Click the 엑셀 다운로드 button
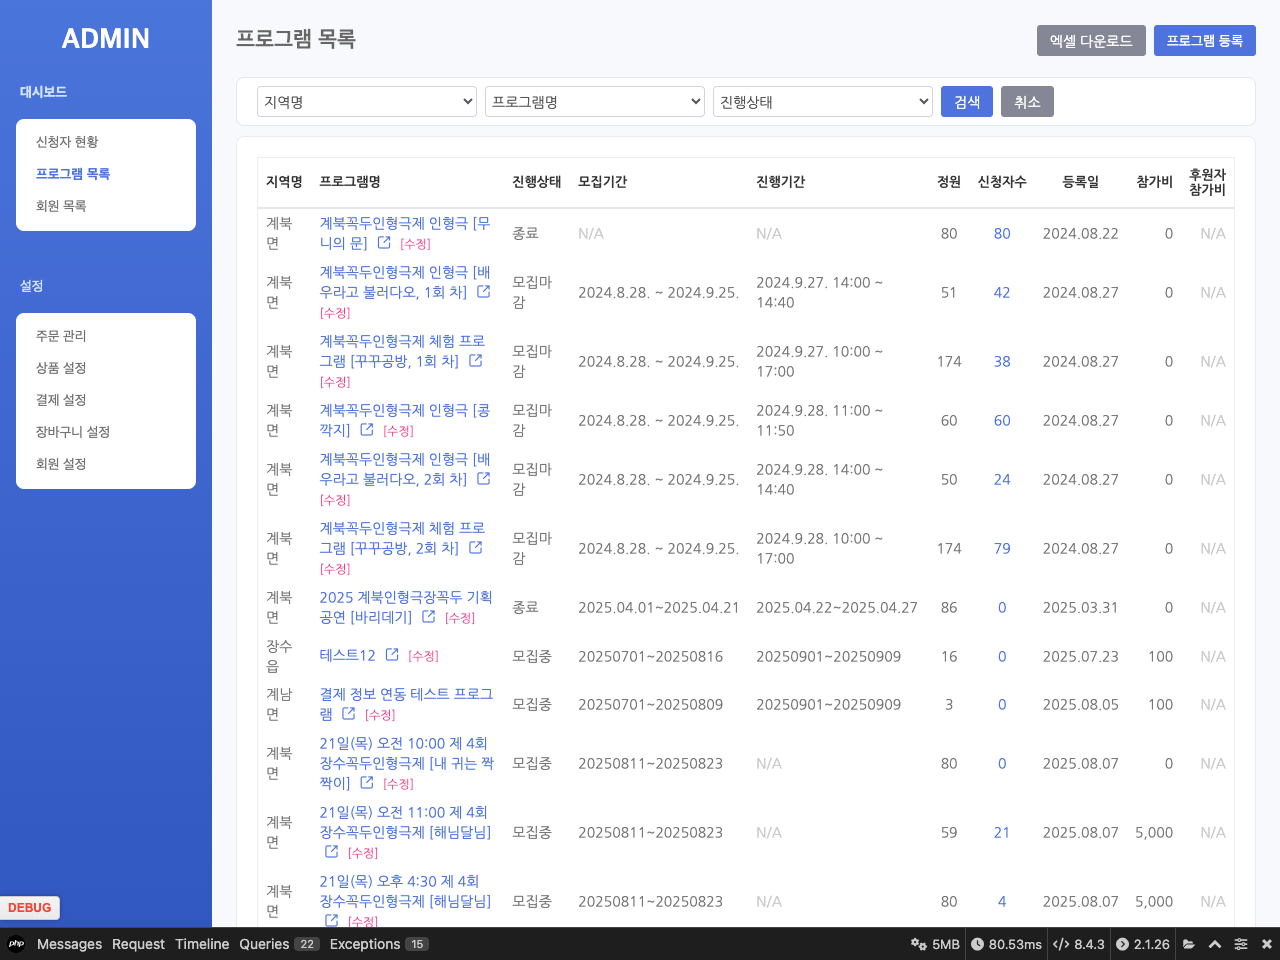The height and width of the screenshot is (960, 1280). (x=1091, y=41)
